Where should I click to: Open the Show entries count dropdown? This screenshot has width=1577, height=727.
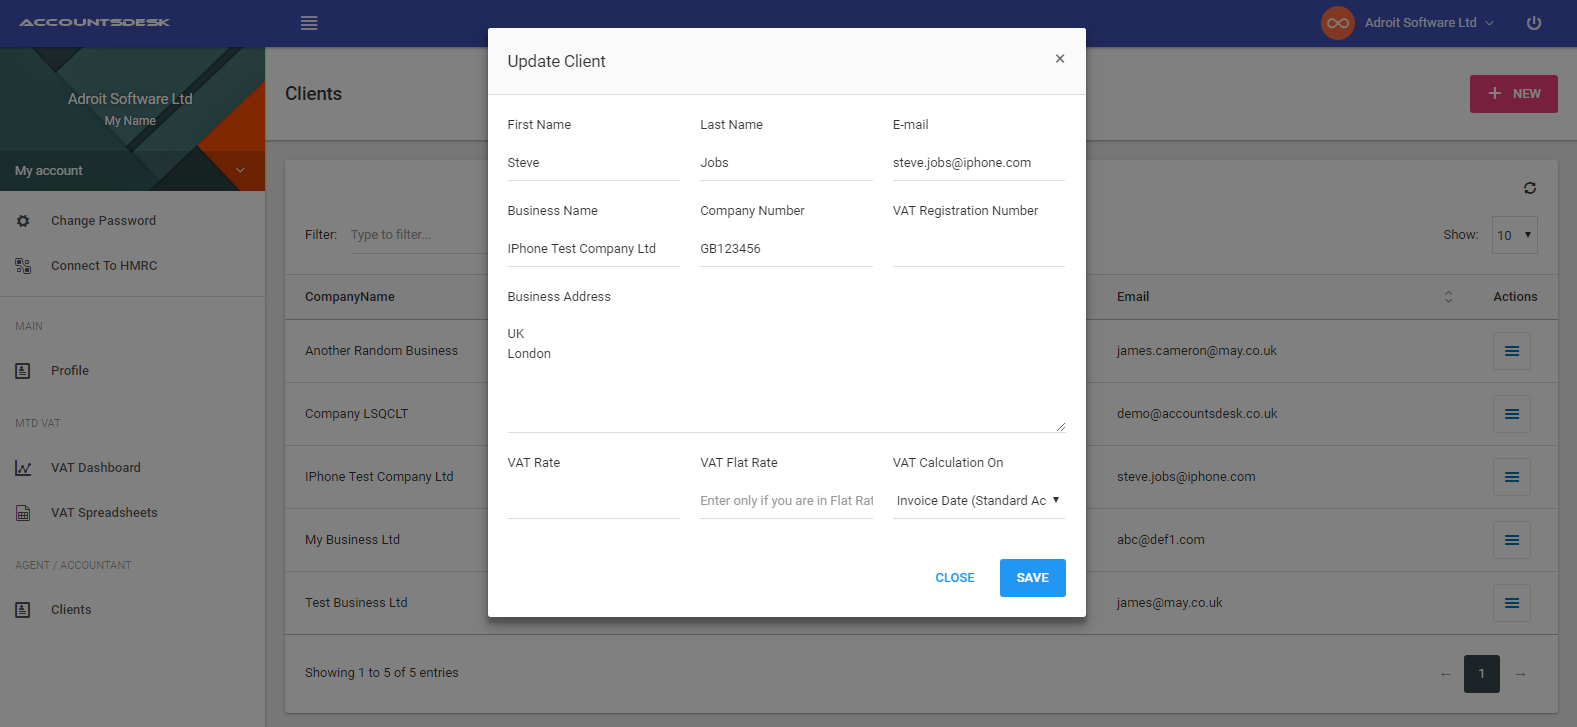pyautogui.click(x=1514, y=235)
